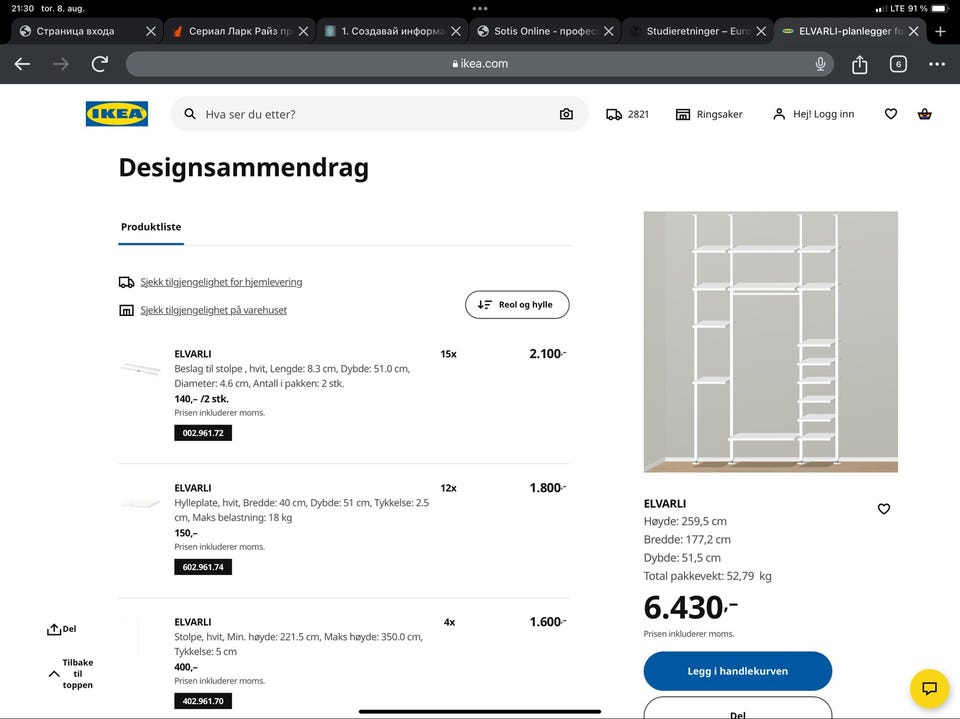Switch to Sotis Online tab
Image resolution: width=960 pixels, height=719 pixels.
pos(545,31)
